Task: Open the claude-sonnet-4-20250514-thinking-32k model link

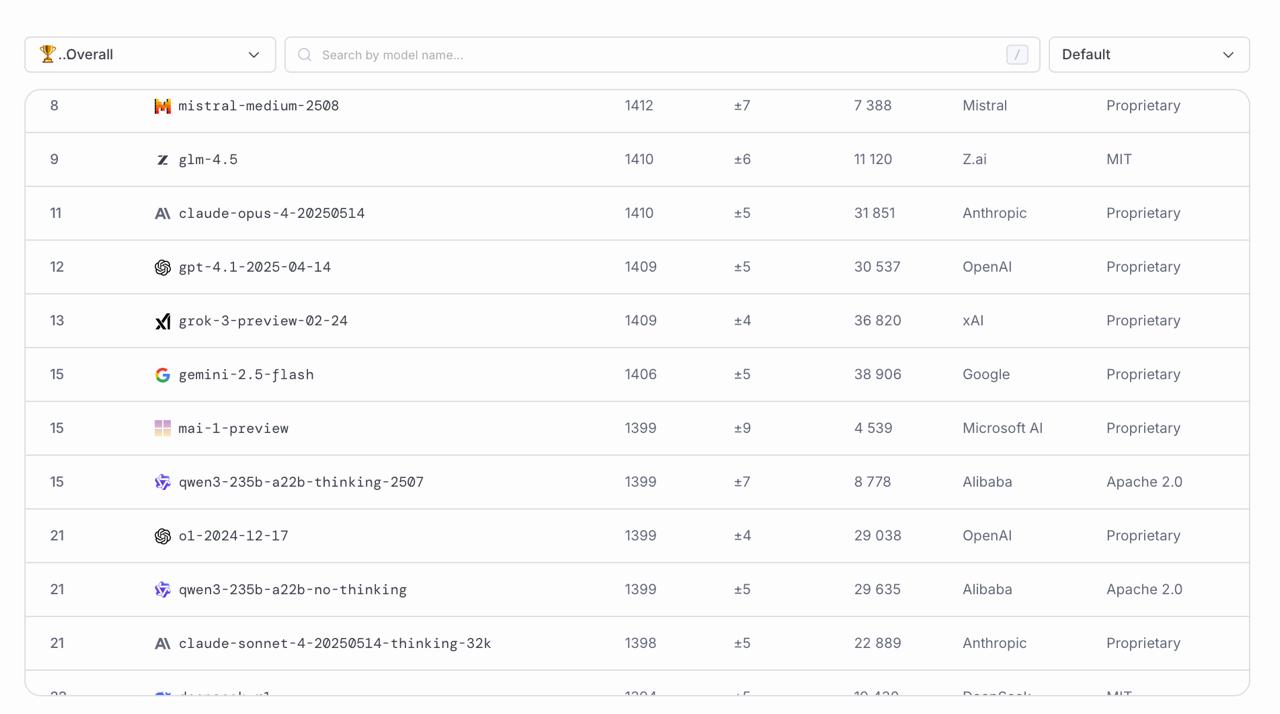Action: [x=334, y=644]
